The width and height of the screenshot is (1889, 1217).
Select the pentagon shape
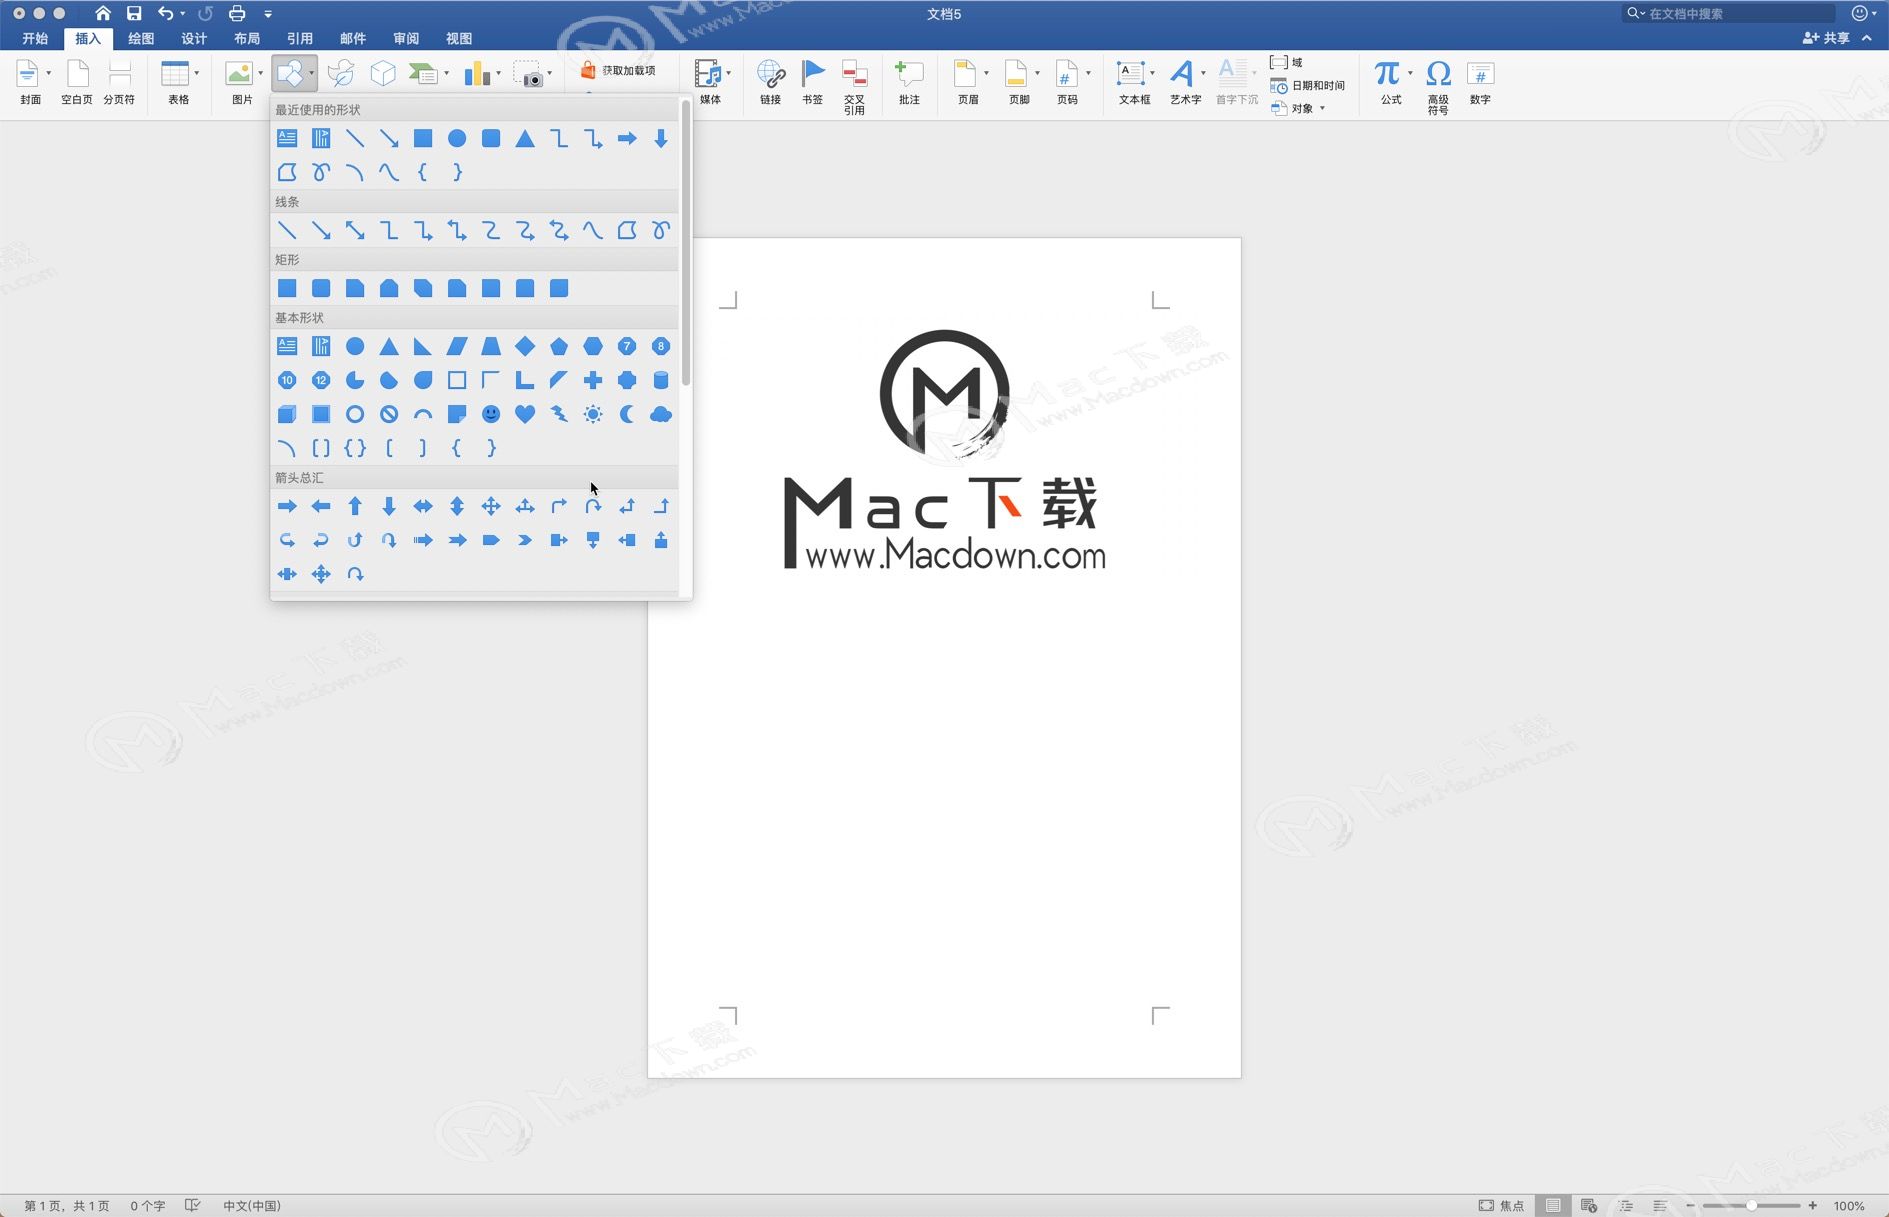point(559,346)
